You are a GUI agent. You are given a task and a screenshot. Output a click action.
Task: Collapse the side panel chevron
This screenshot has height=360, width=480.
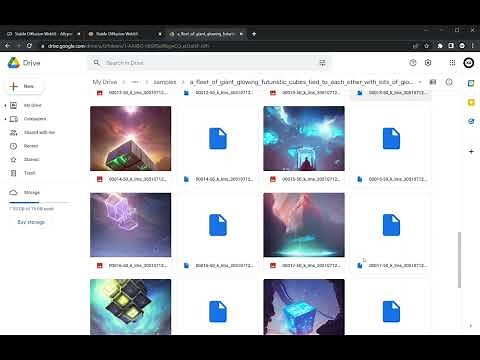[471, 326]
